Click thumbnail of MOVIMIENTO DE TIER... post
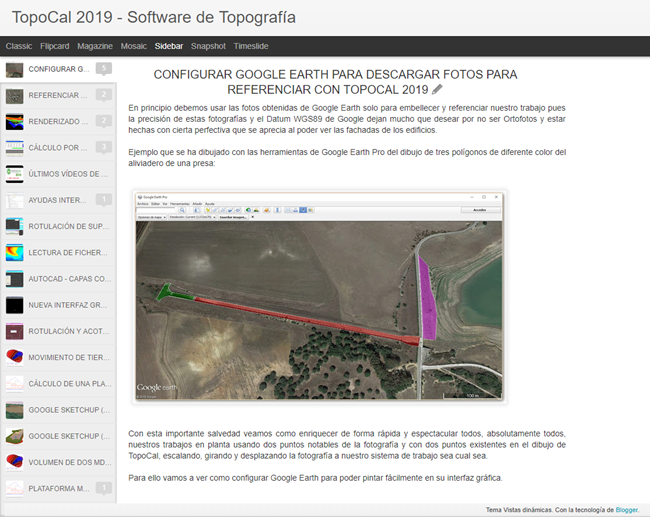Screen dimensions: 650x518 point(15,358)
